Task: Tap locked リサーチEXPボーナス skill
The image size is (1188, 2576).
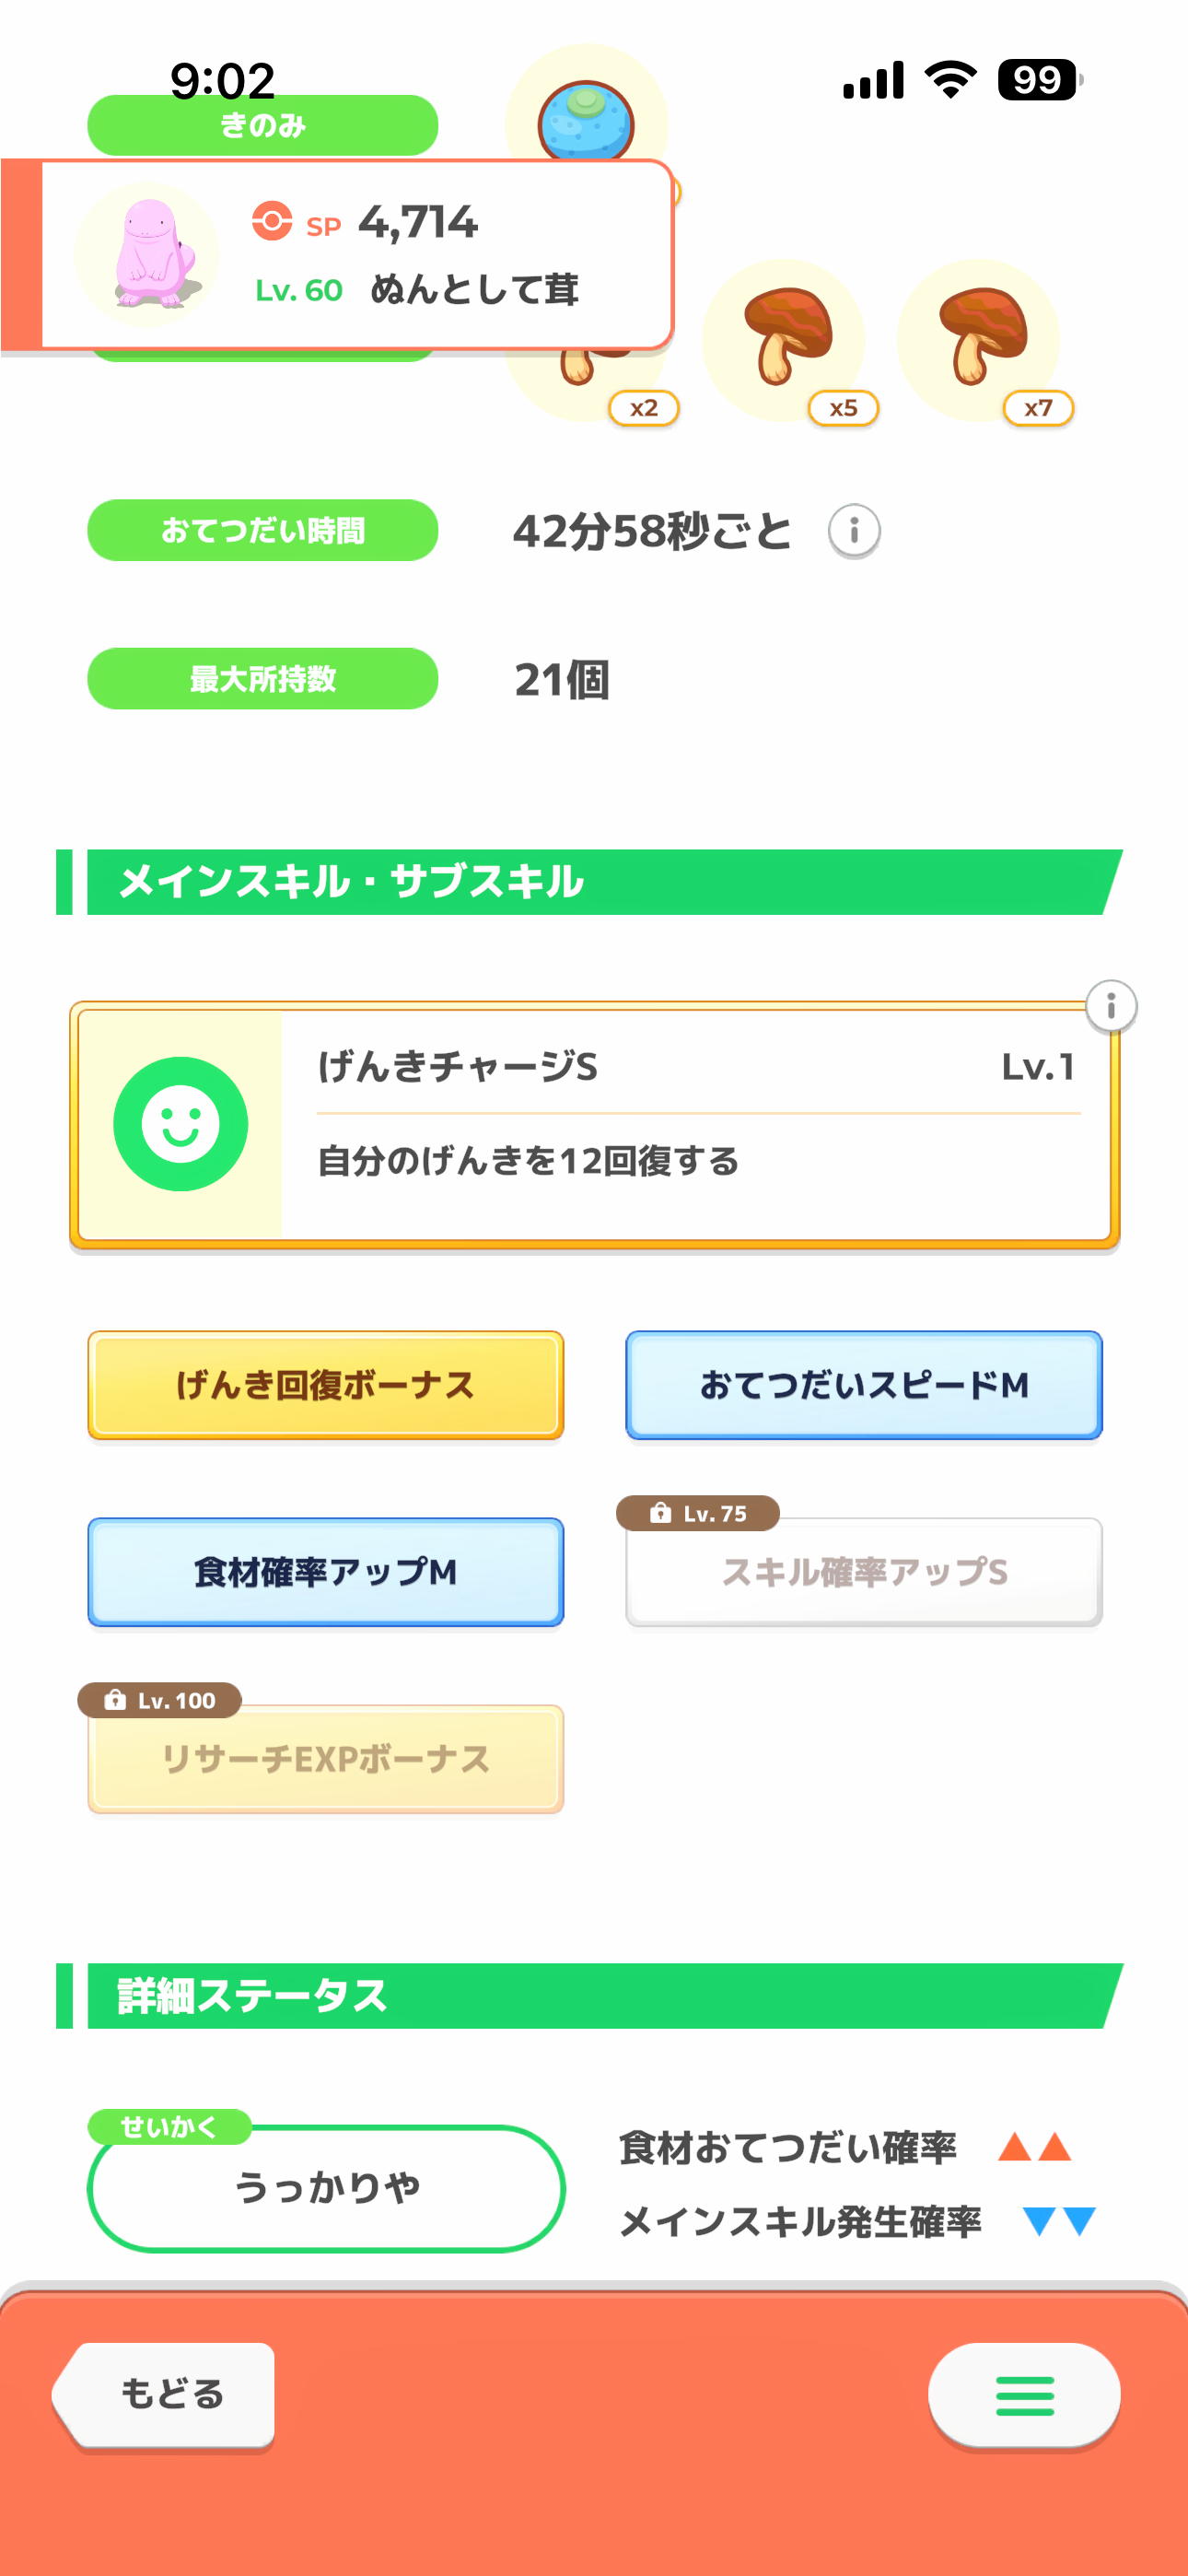Action: tap(326, 1760)
